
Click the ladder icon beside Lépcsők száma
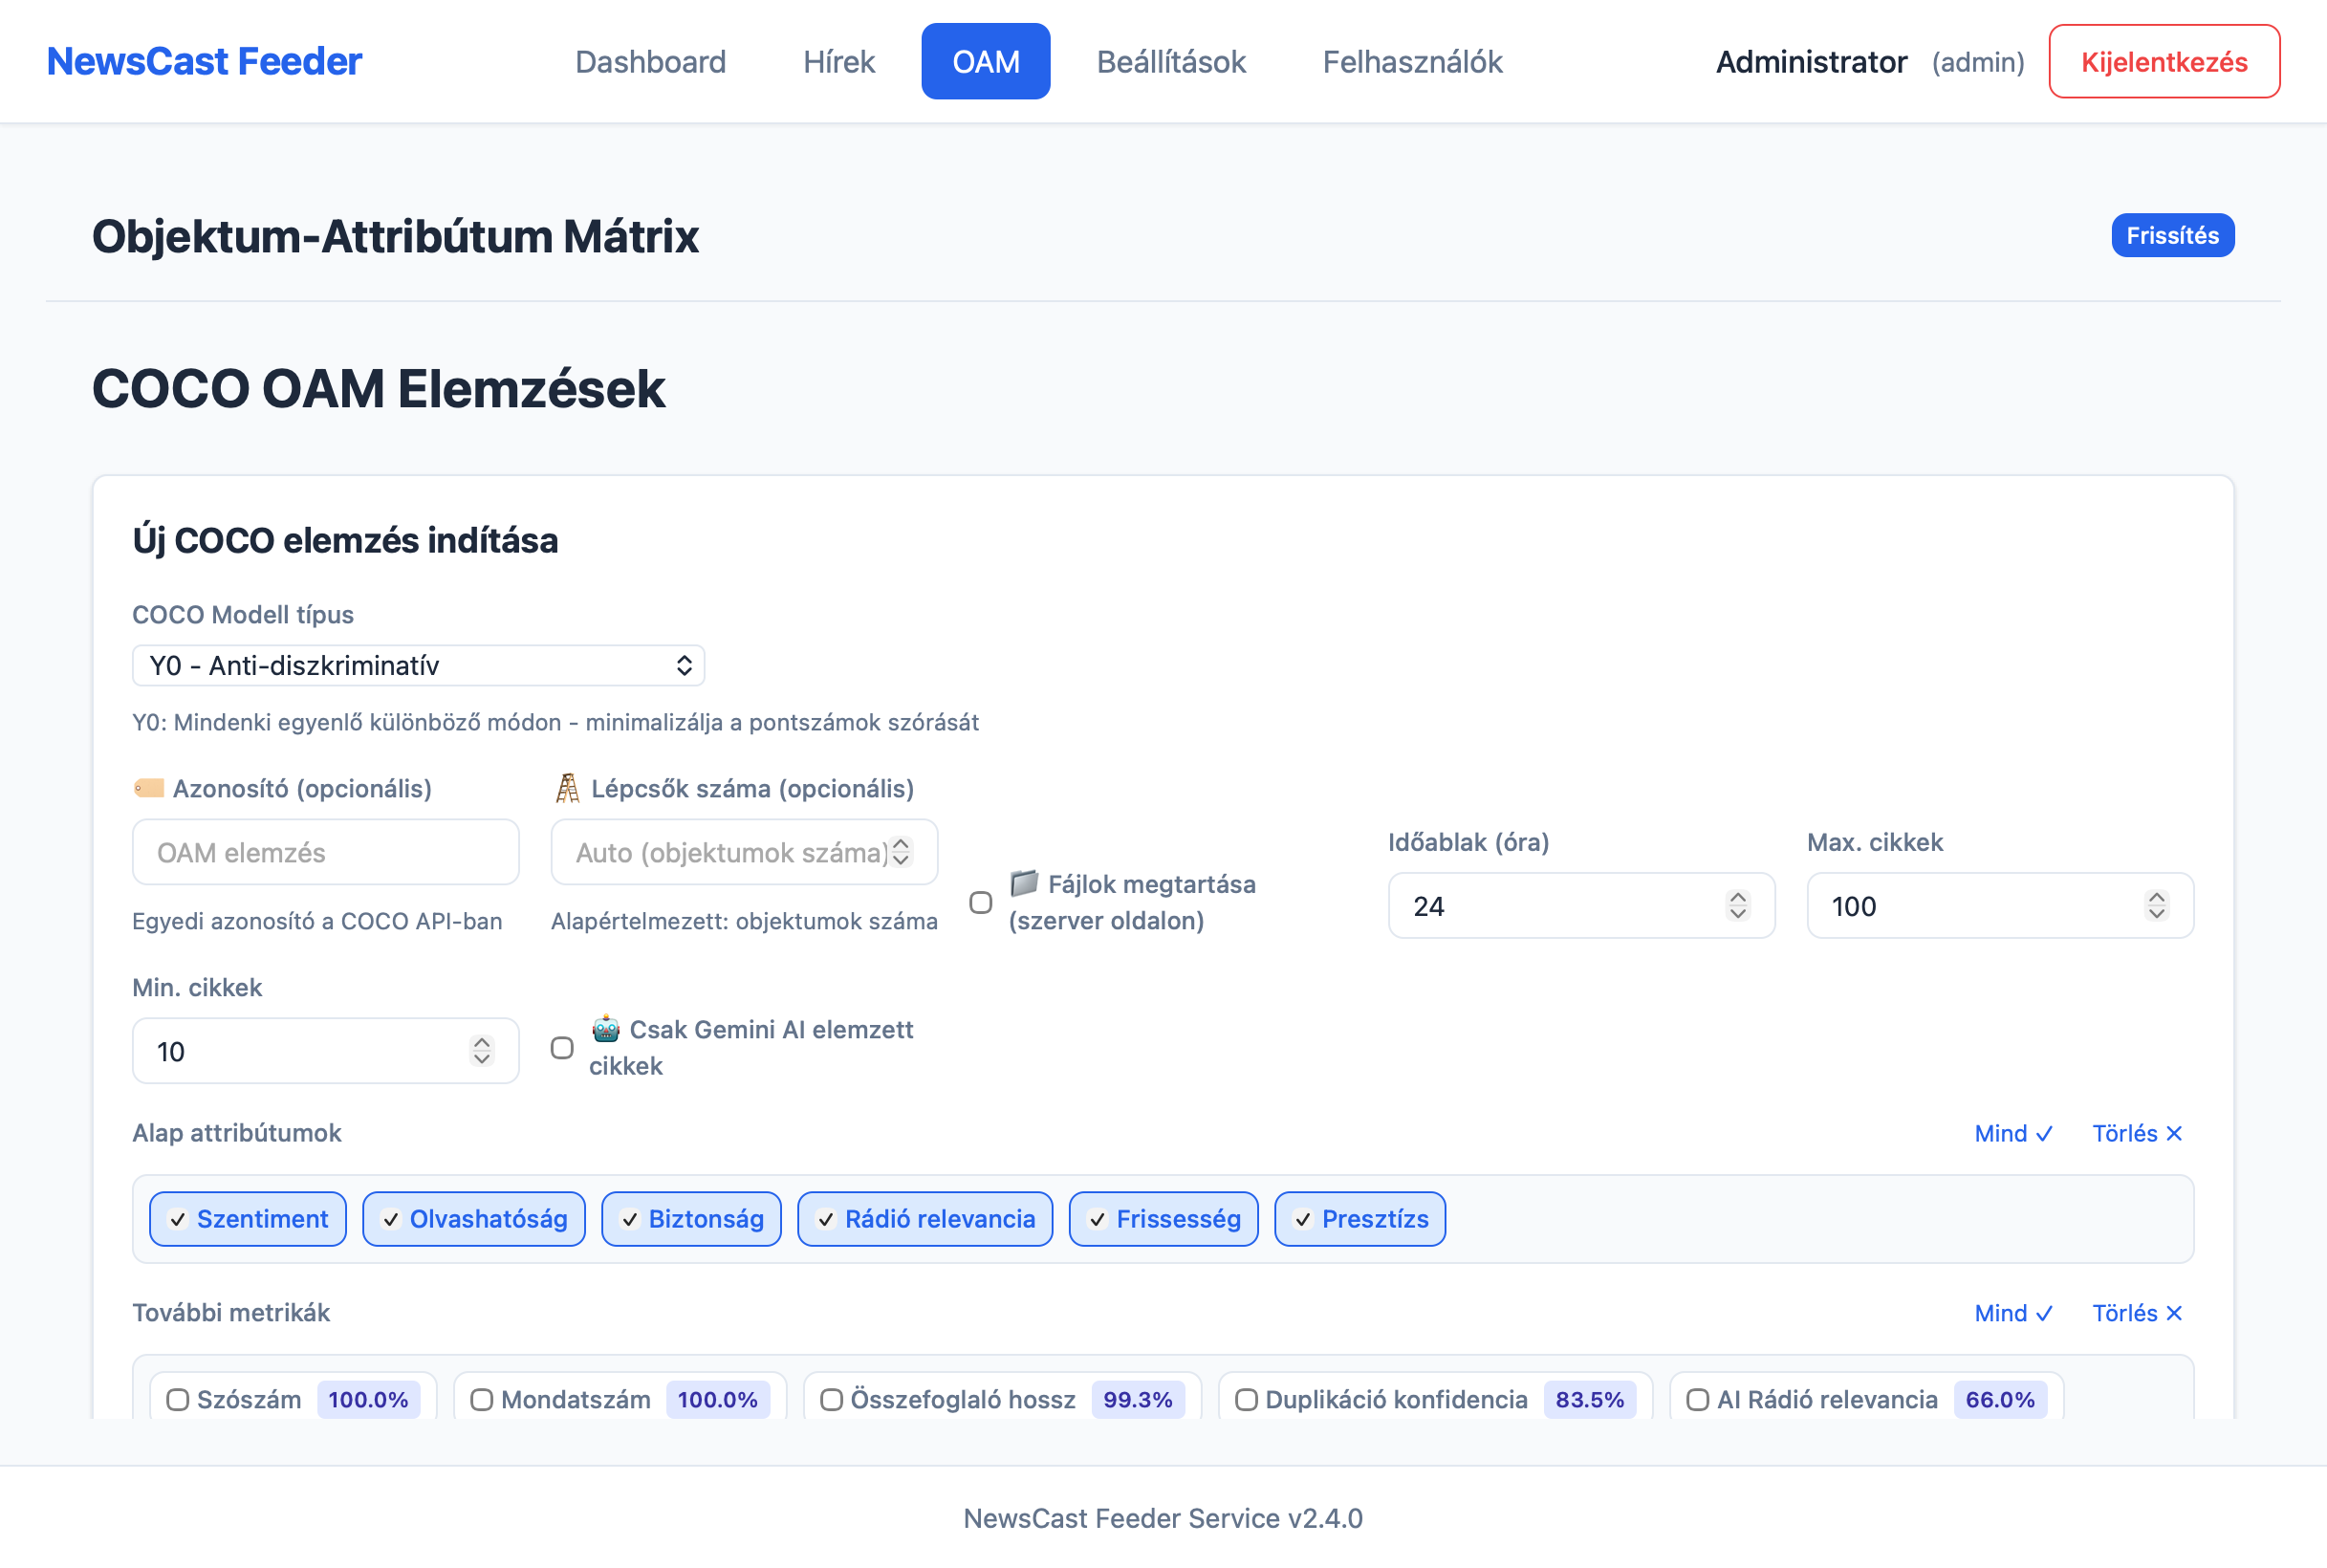tap(567, 788)
